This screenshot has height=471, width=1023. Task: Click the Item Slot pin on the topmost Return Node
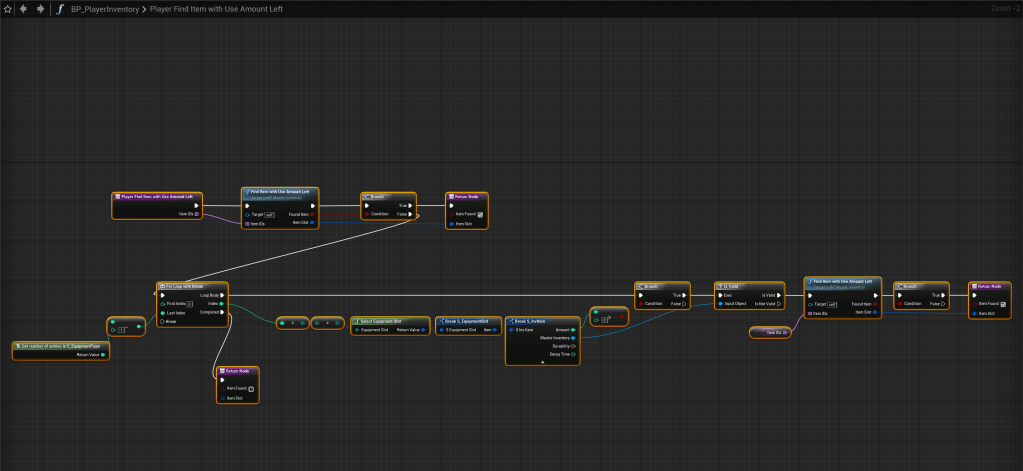(451, 224)
